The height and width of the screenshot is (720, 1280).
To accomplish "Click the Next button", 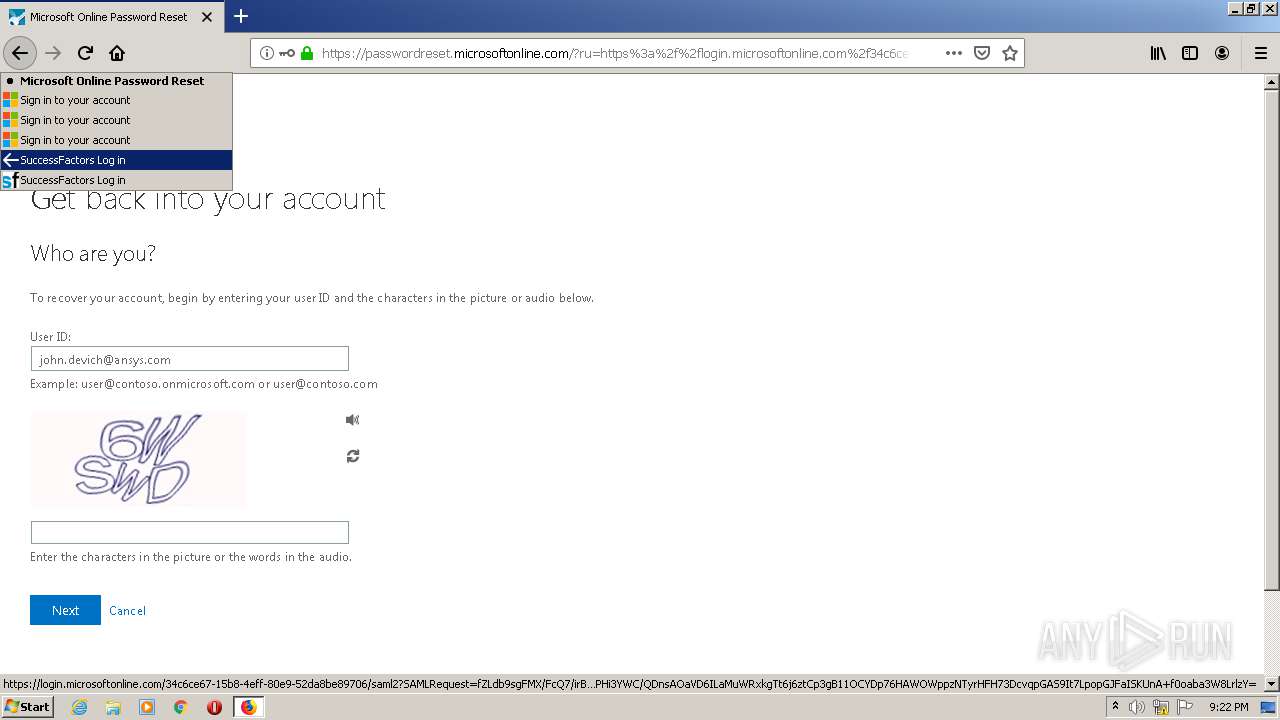I will click(x=65, y=610).
